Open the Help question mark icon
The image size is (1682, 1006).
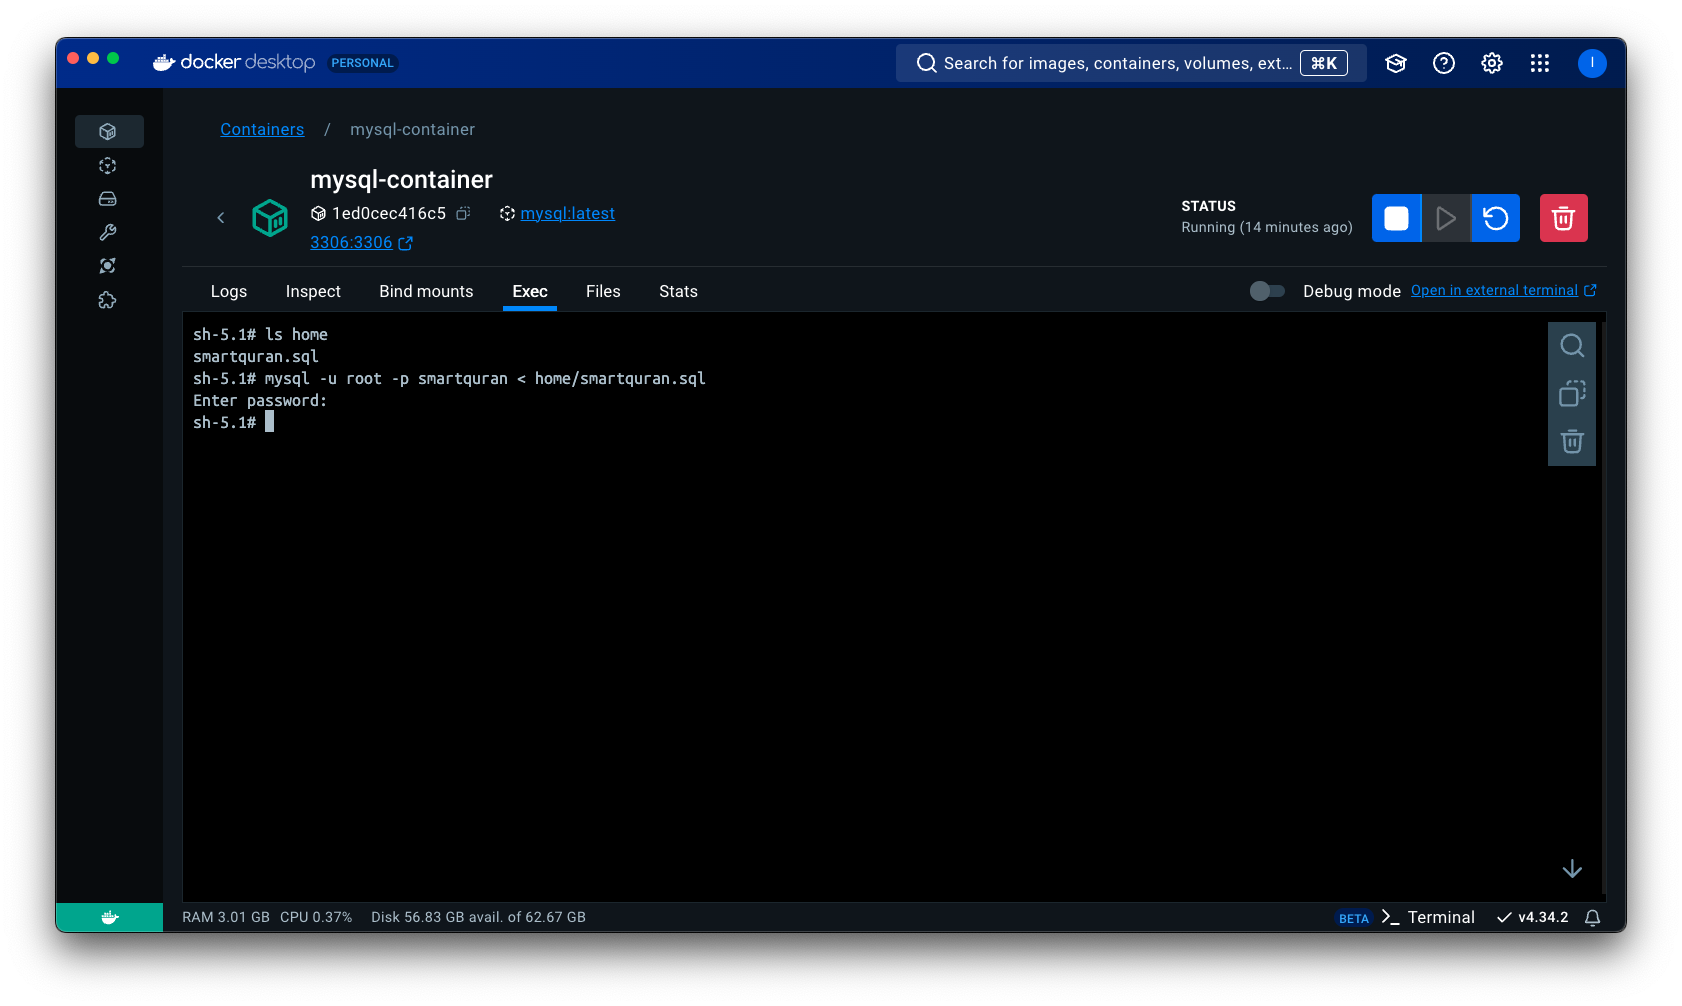[1444, 63]
